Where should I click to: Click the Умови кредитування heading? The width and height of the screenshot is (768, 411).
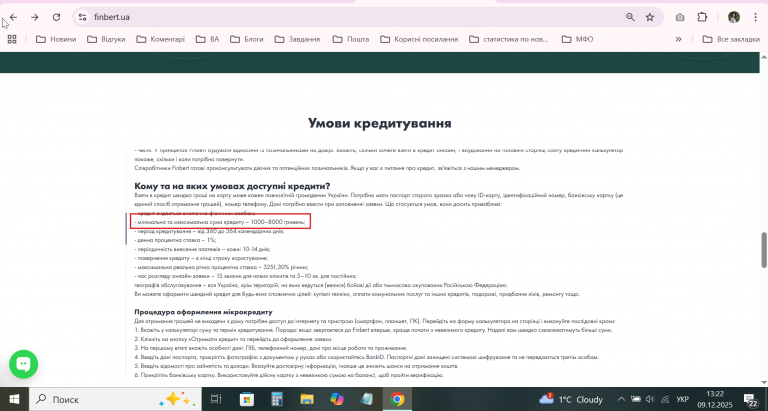380,123
